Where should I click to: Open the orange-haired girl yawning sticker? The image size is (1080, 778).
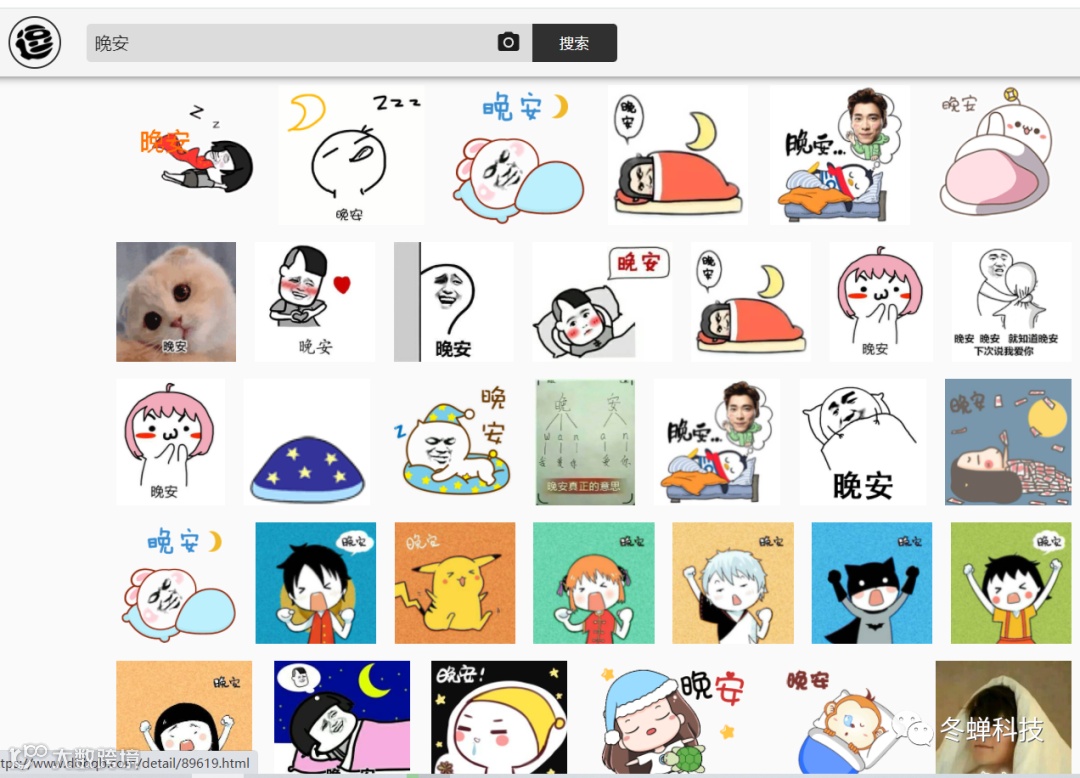point(594,583)
